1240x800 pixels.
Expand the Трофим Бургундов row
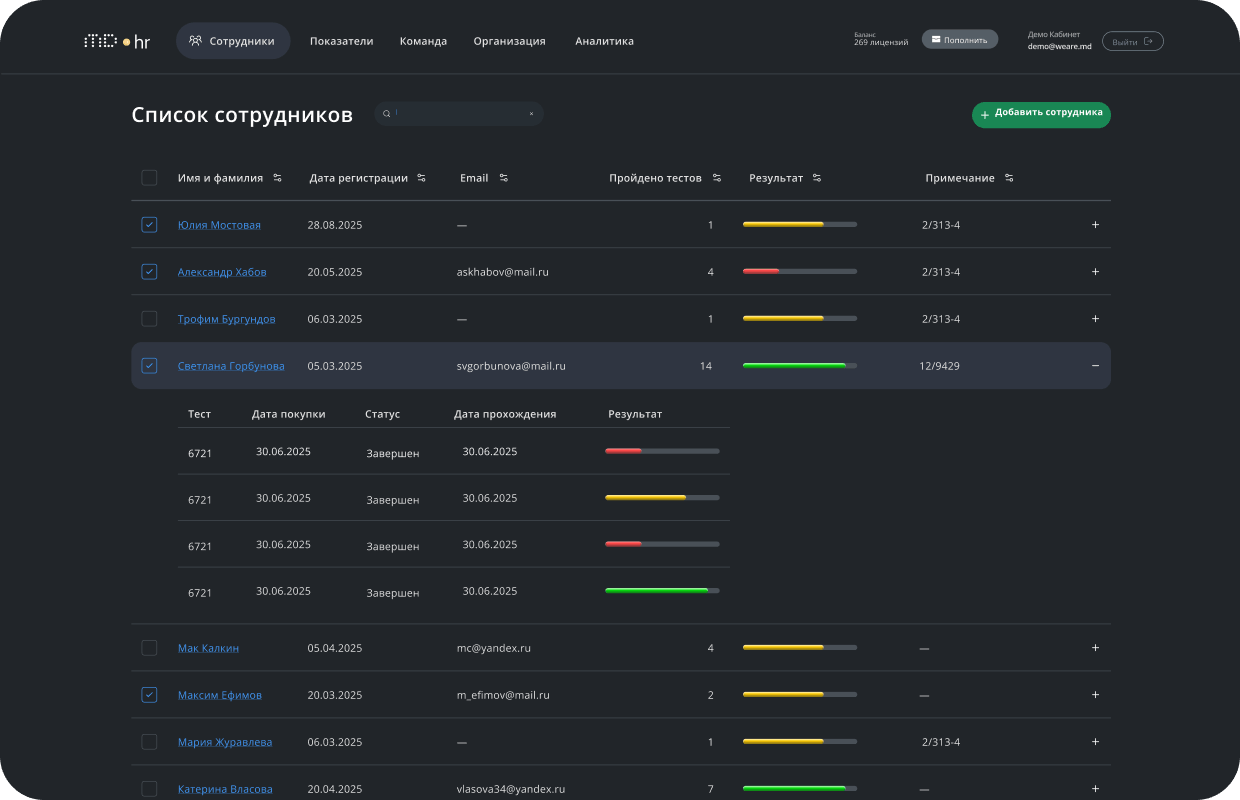coord(1095,319)
